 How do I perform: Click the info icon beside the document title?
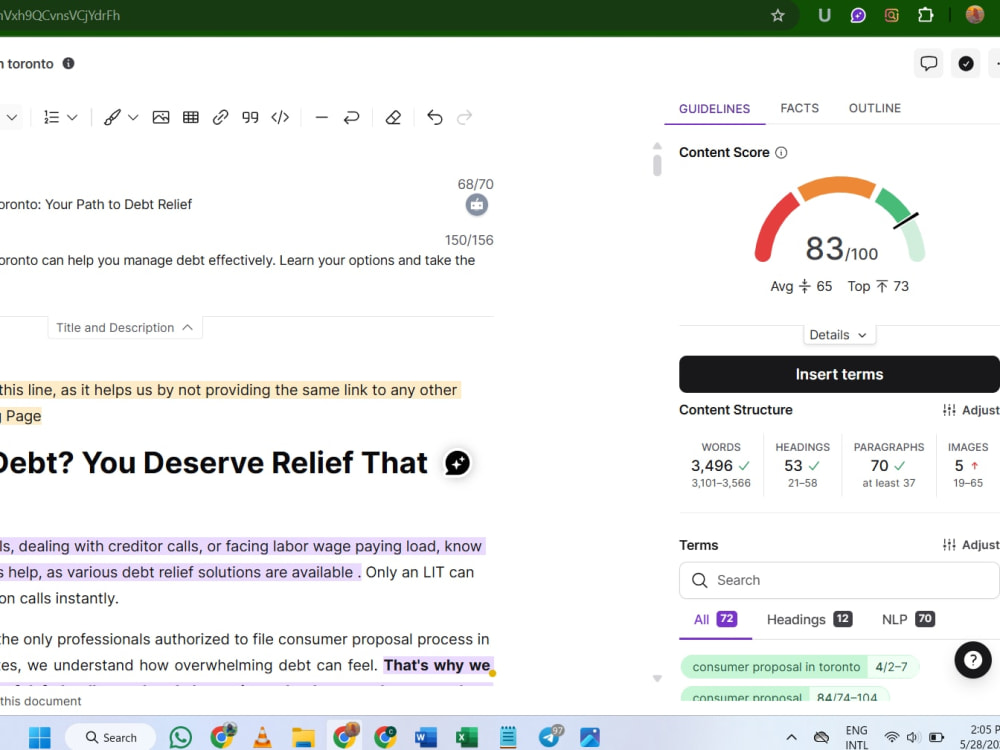click(x=68, y=63)
